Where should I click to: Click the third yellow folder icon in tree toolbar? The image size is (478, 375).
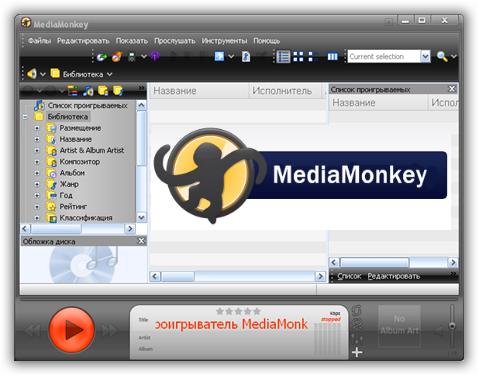click(x=103, y=91)
